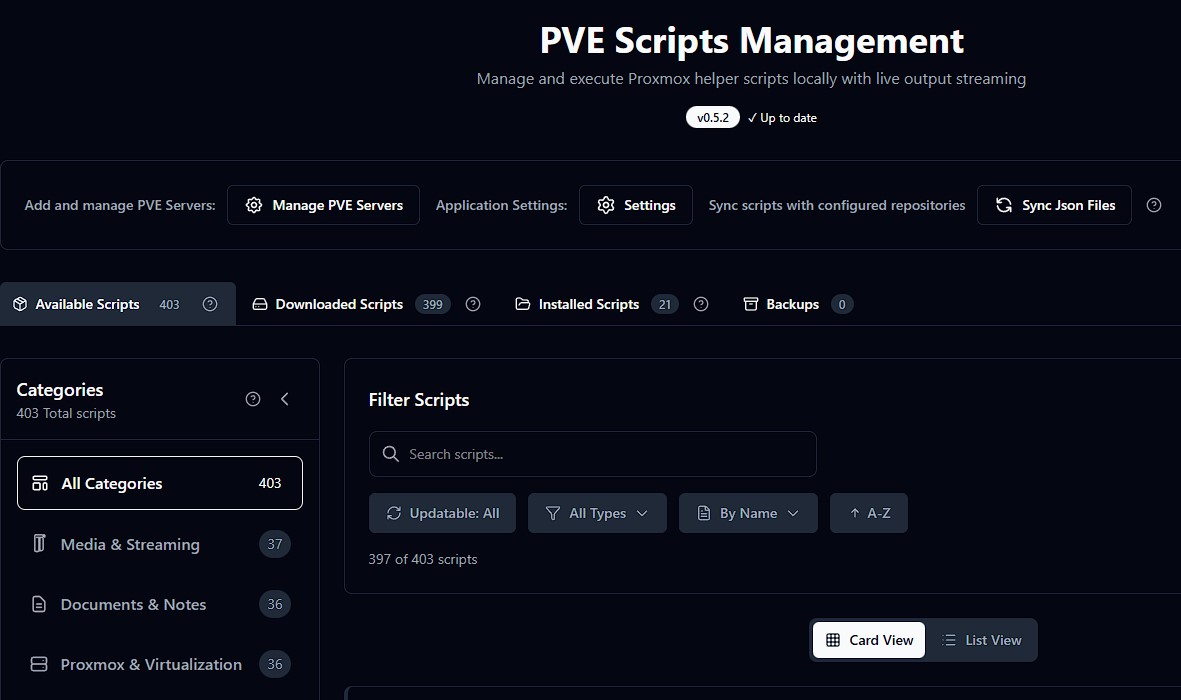Switch to List View

pyautogui.click(x=981, y=640)
